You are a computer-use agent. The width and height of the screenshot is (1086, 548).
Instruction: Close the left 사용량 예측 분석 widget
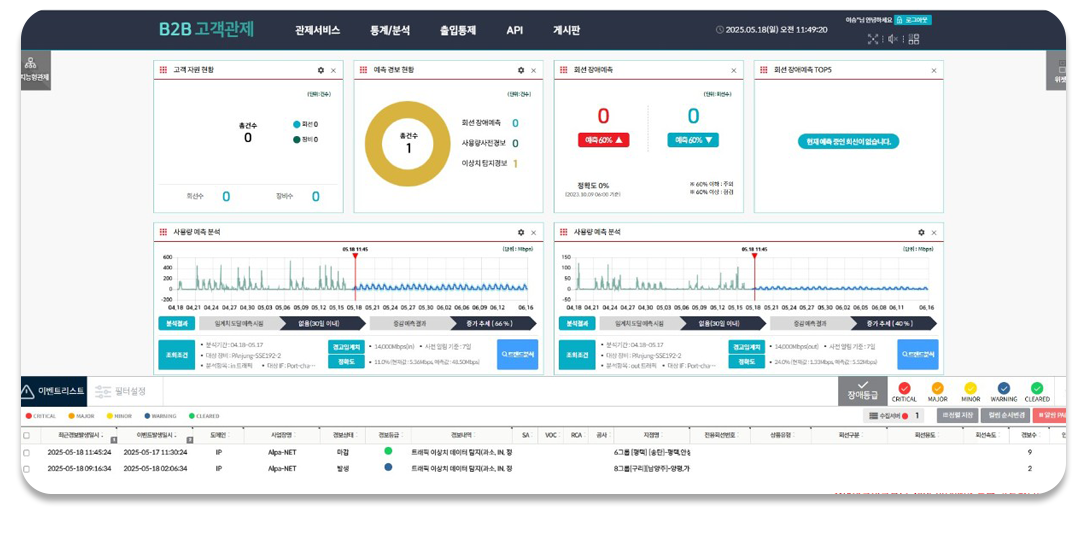coord(533,233)
